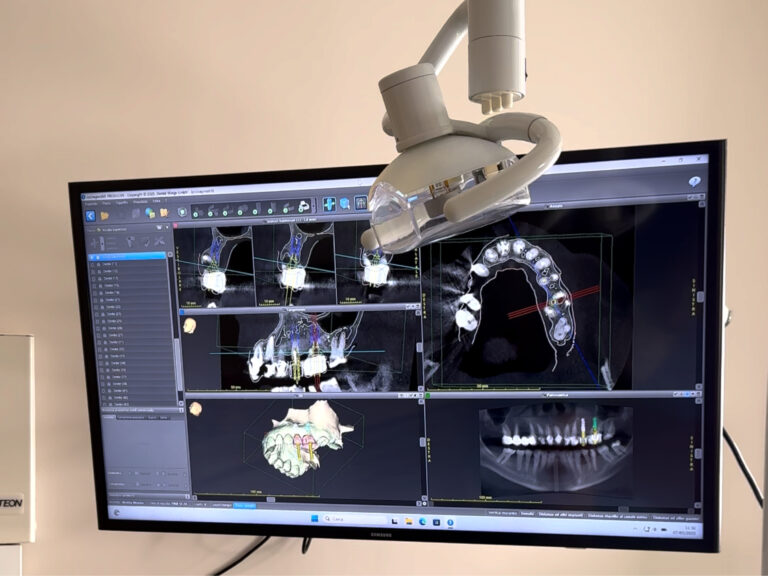Click the skull orientation icon in 3D view
Screen dimensions: 768x576
click(194, 409)
